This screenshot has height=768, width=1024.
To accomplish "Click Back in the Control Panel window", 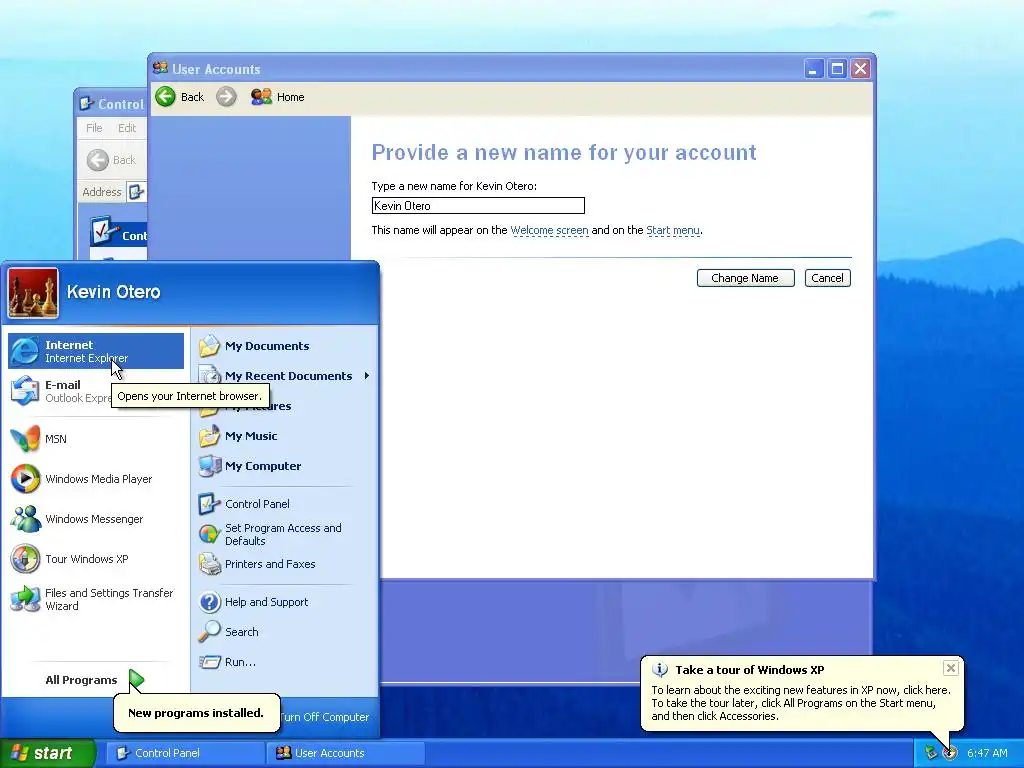I will click(111, 160).
